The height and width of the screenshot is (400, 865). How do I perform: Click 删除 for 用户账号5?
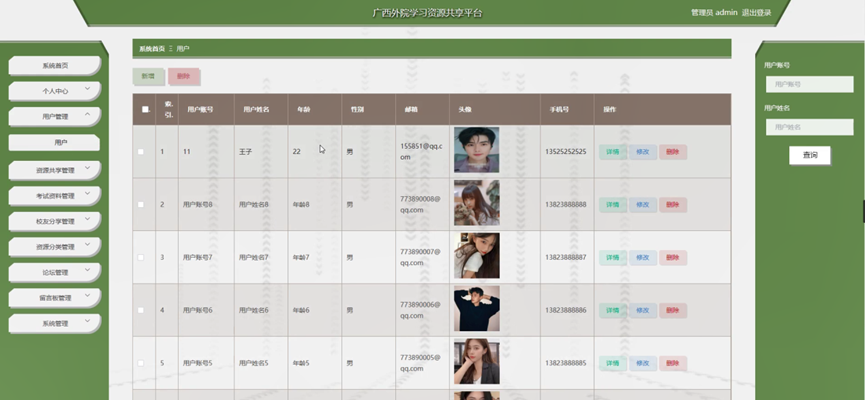(x=672, y=364)
